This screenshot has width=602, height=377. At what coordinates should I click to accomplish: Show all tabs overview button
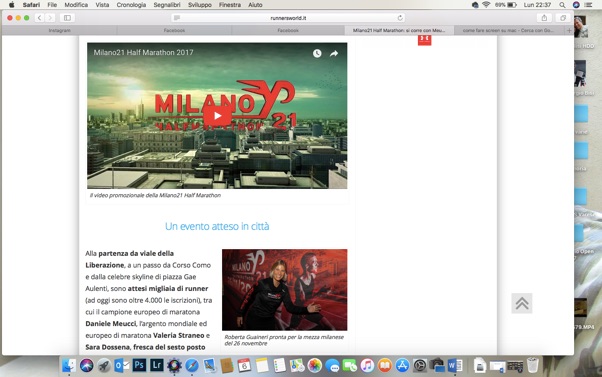click(x=563, y=18)
